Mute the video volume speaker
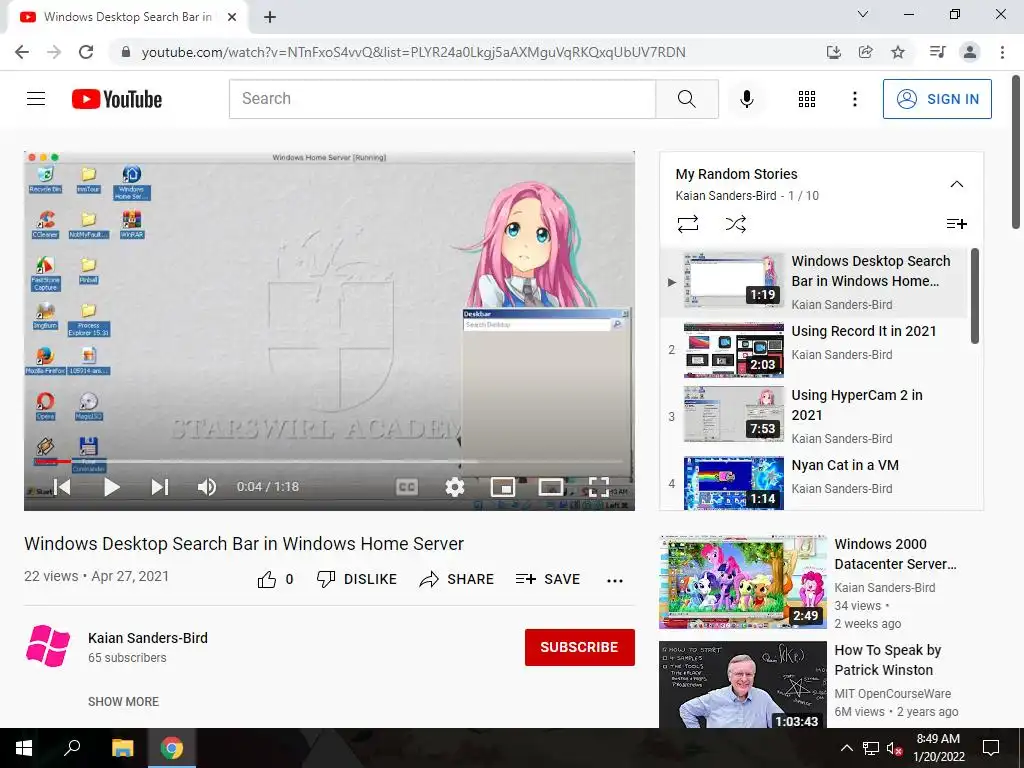The image size is (1024, 768). (x=206, y=487)
